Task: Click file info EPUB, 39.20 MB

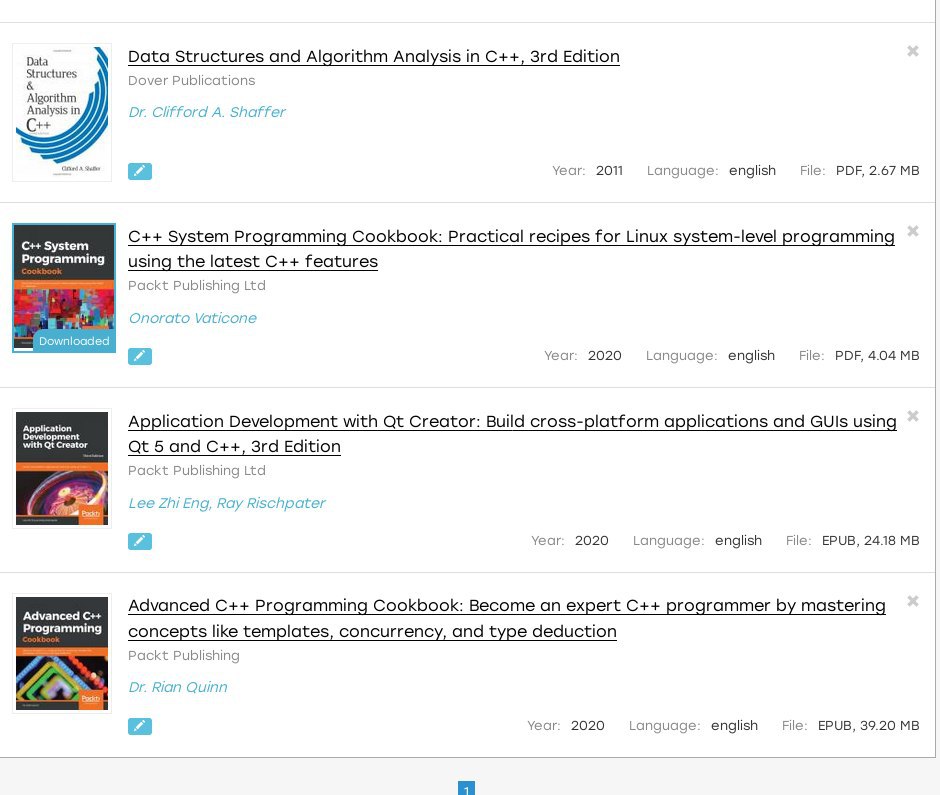Action: [868, 725]
